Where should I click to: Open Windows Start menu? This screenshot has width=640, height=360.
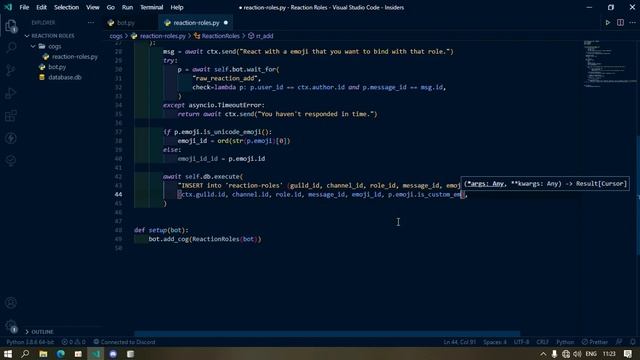(8, 354)
